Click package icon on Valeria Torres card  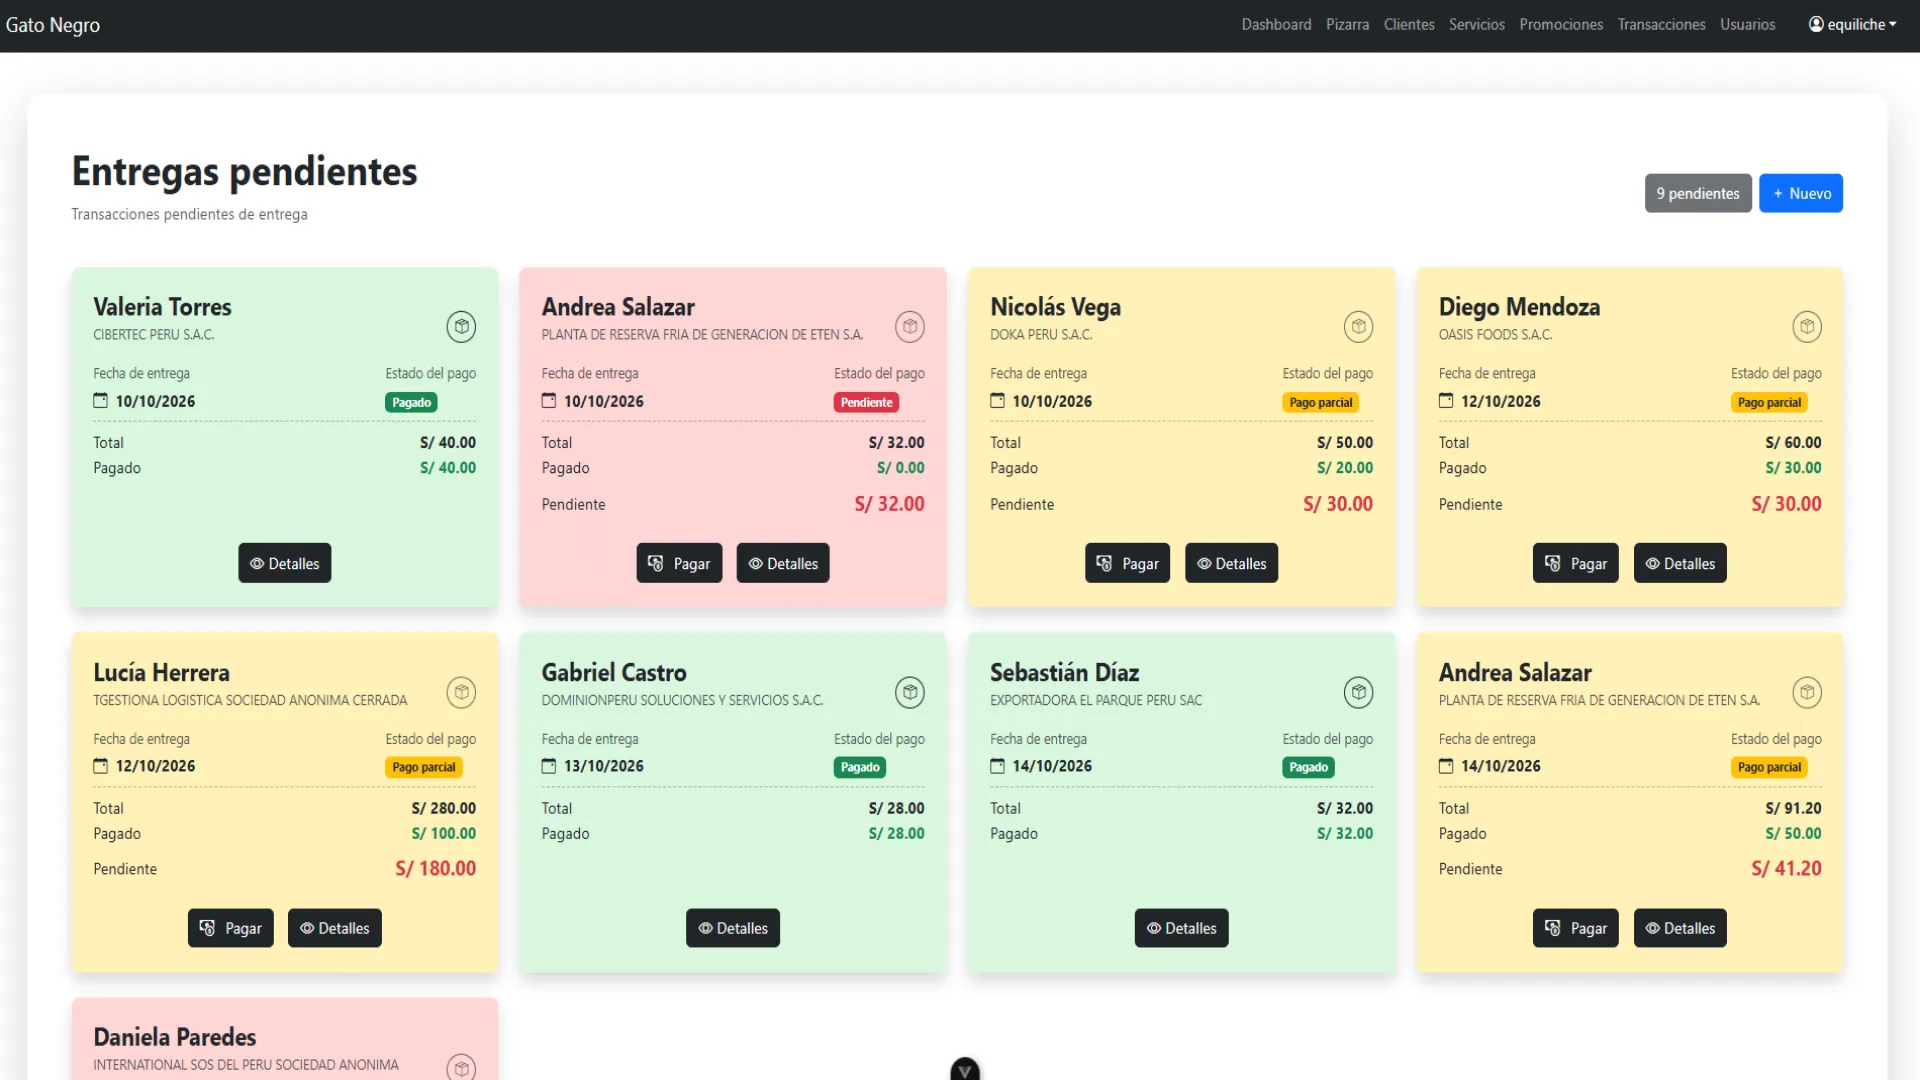pos(461,327)
